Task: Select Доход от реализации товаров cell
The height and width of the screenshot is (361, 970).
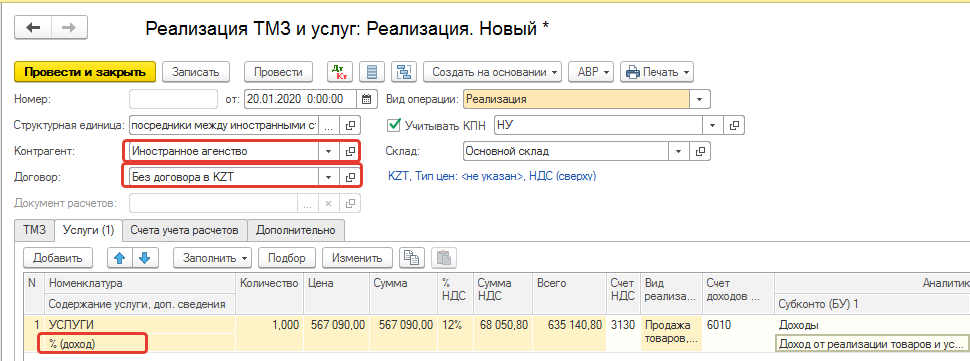Action: click(x=872, y=344)
